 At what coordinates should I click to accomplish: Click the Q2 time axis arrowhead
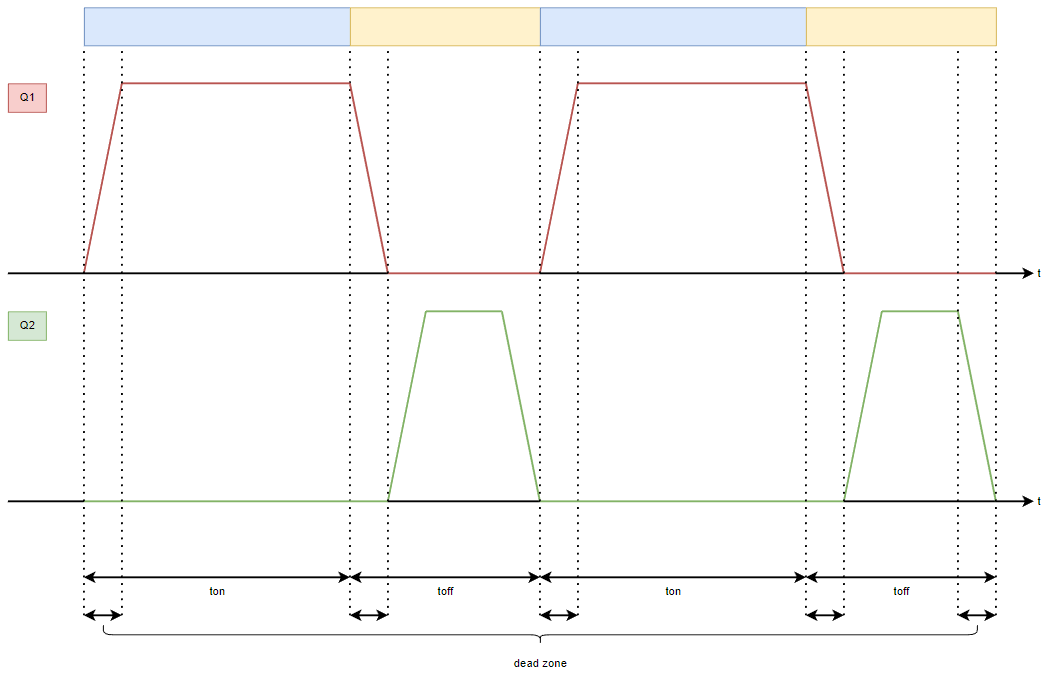(1027, 501)
